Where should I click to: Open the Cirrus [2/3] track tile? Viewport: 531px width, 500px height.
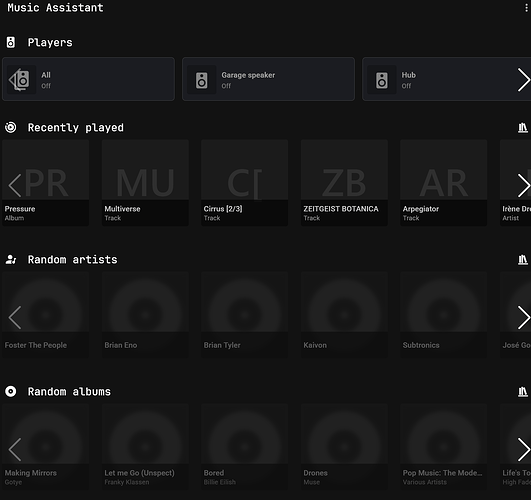[245, 183]
